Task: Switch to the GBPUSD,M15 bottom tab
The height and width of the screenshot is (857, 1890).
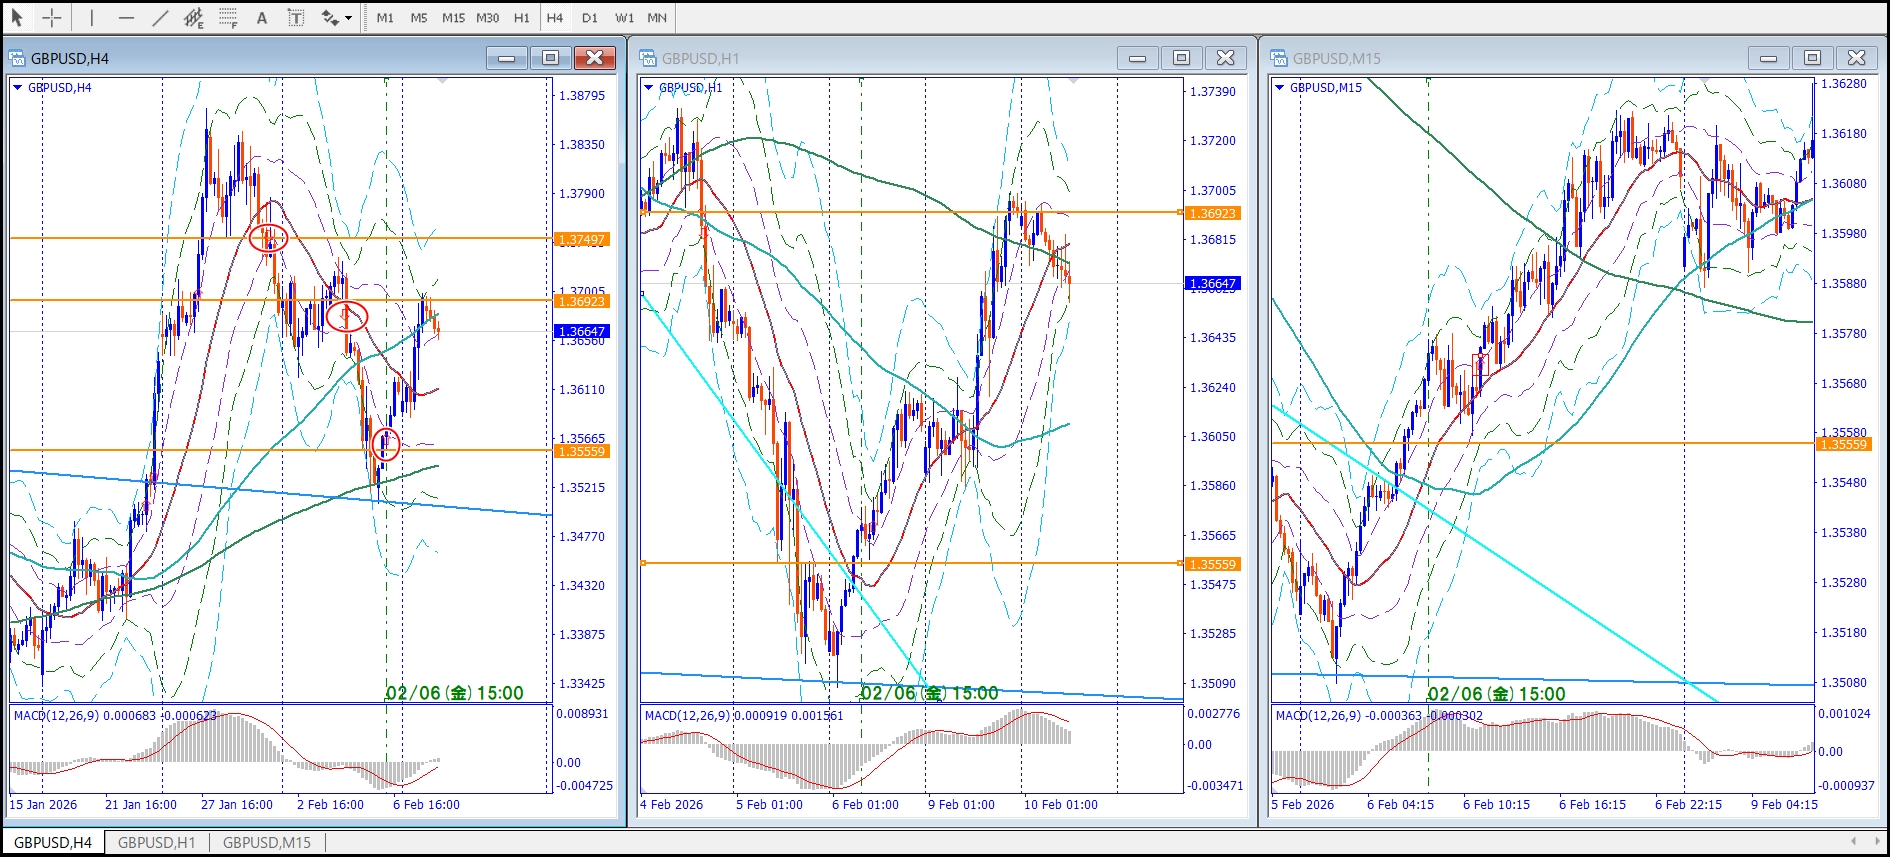Action: [x=266, y=842]
